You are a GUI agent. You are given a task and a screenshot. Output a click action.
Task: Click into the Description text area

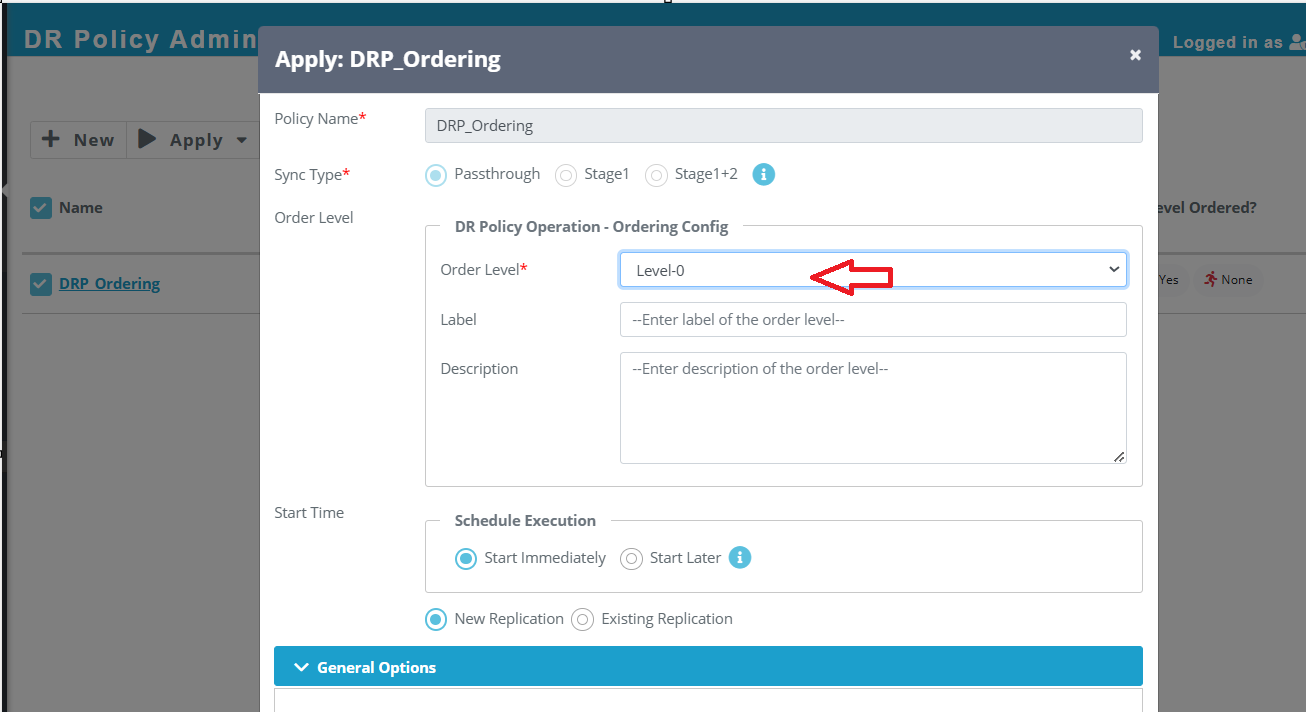point(873,408)
